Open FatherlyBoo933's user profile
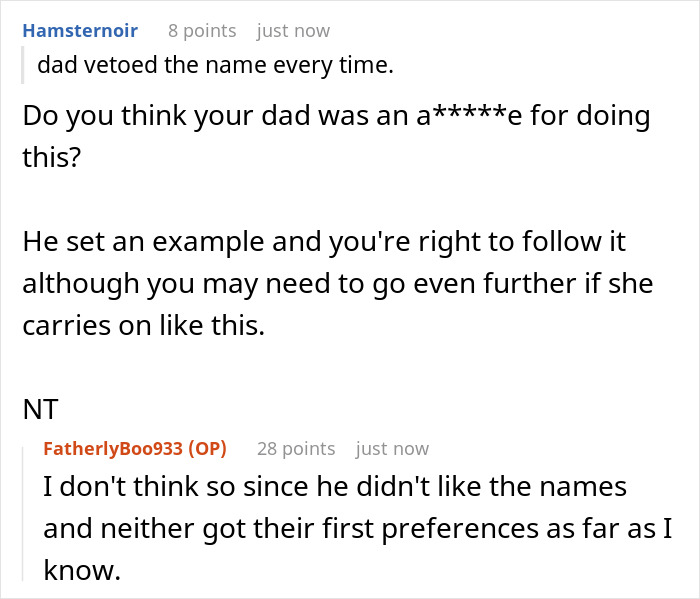 click(x=112, y=449)
